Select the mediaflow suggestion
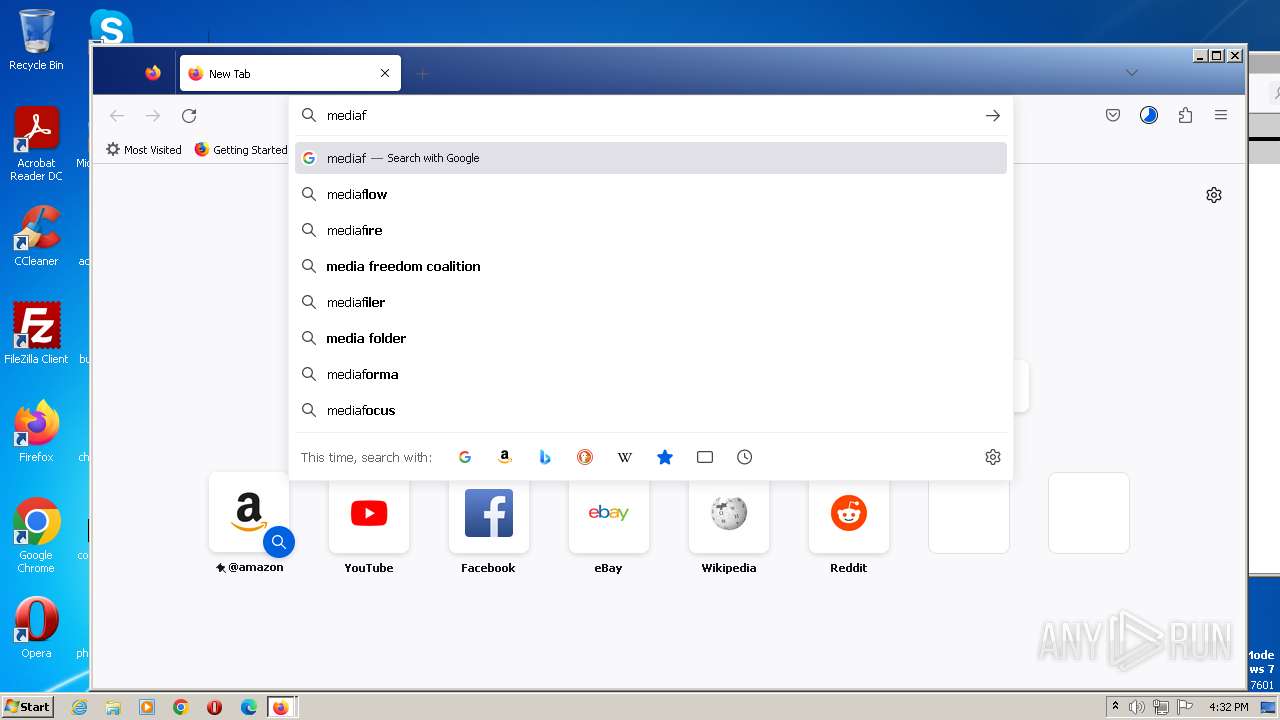Image resolution: width=1280 pixels, height=720 pixels. (651, 194)
